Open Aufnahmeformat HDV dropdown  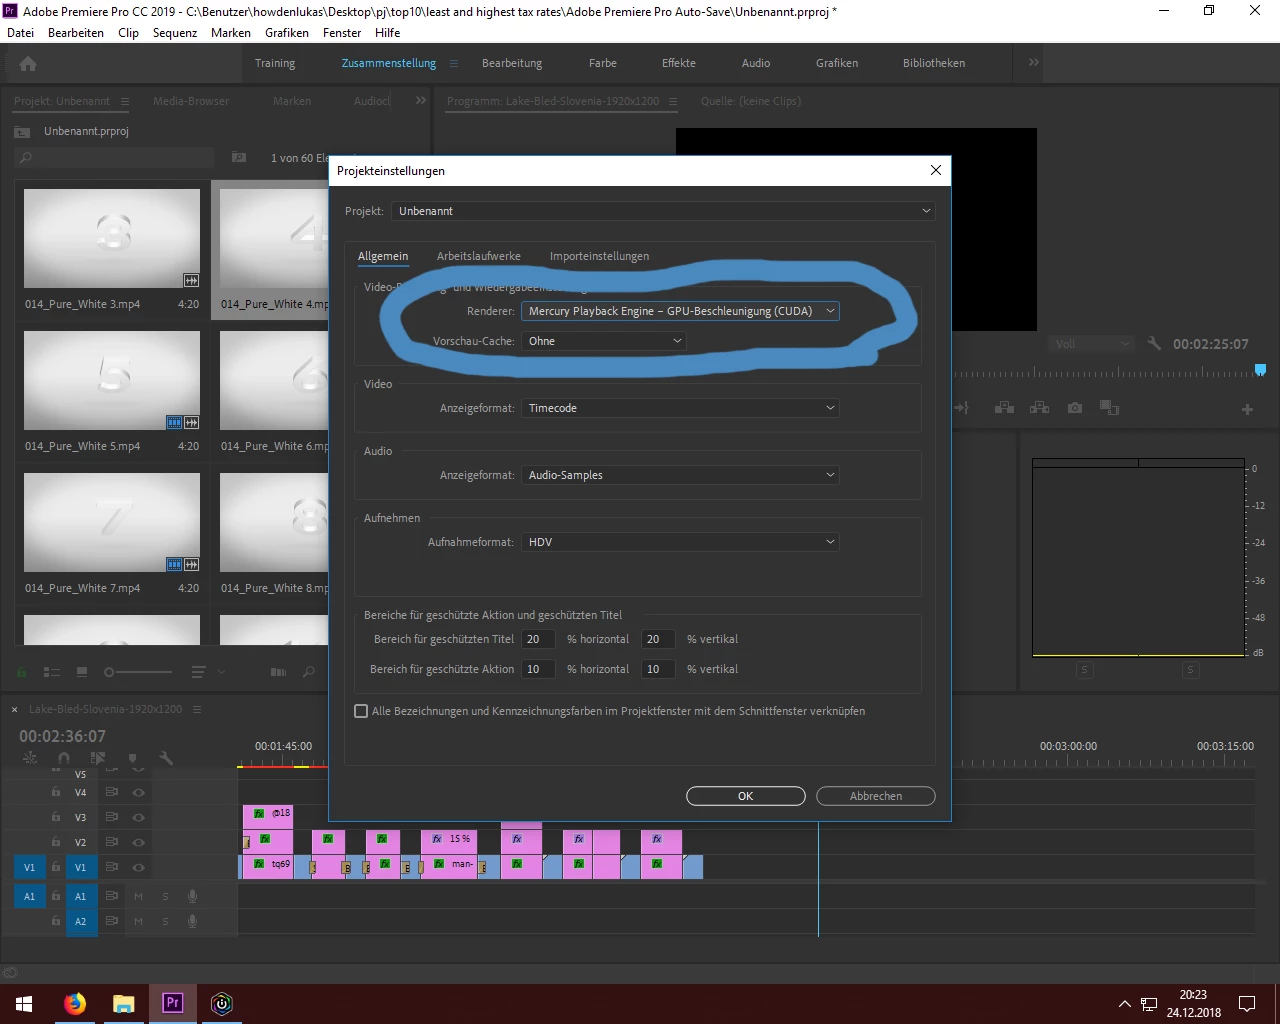[x=680, y=542]
